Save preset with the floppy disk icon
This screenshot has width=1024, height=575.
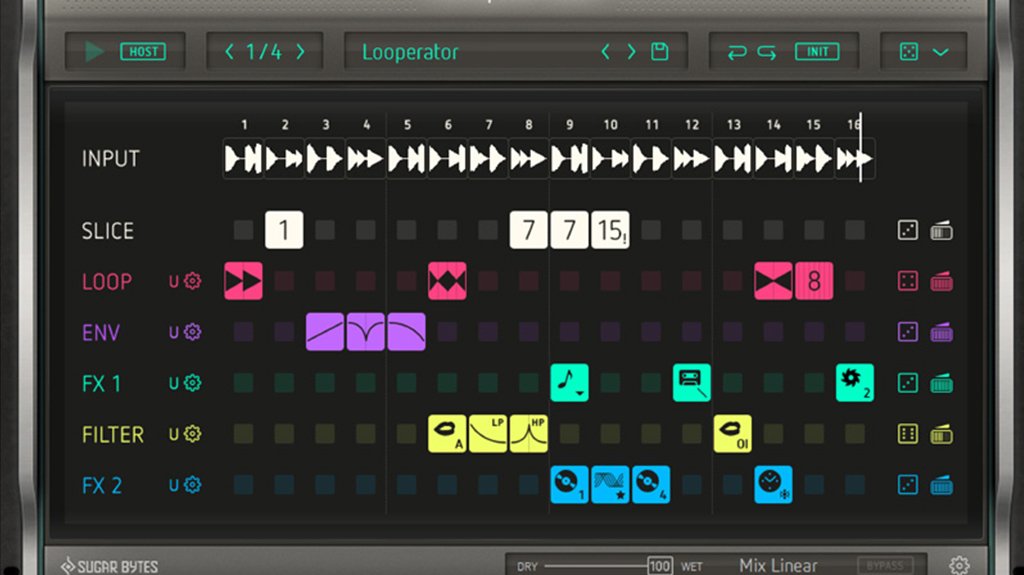tap(660, 52)
